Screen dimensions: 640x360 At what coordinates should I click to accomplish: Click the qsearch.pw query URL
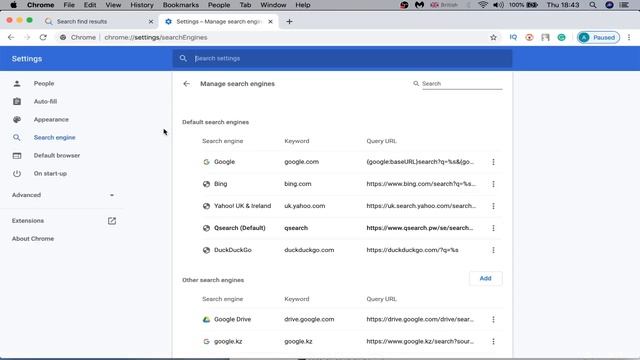[x=420, y=228]
